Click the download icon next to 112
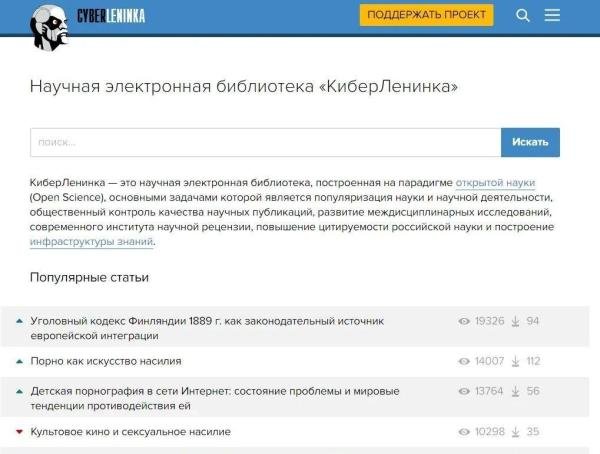This screenshot has height=454, width=600. [515, 361]
